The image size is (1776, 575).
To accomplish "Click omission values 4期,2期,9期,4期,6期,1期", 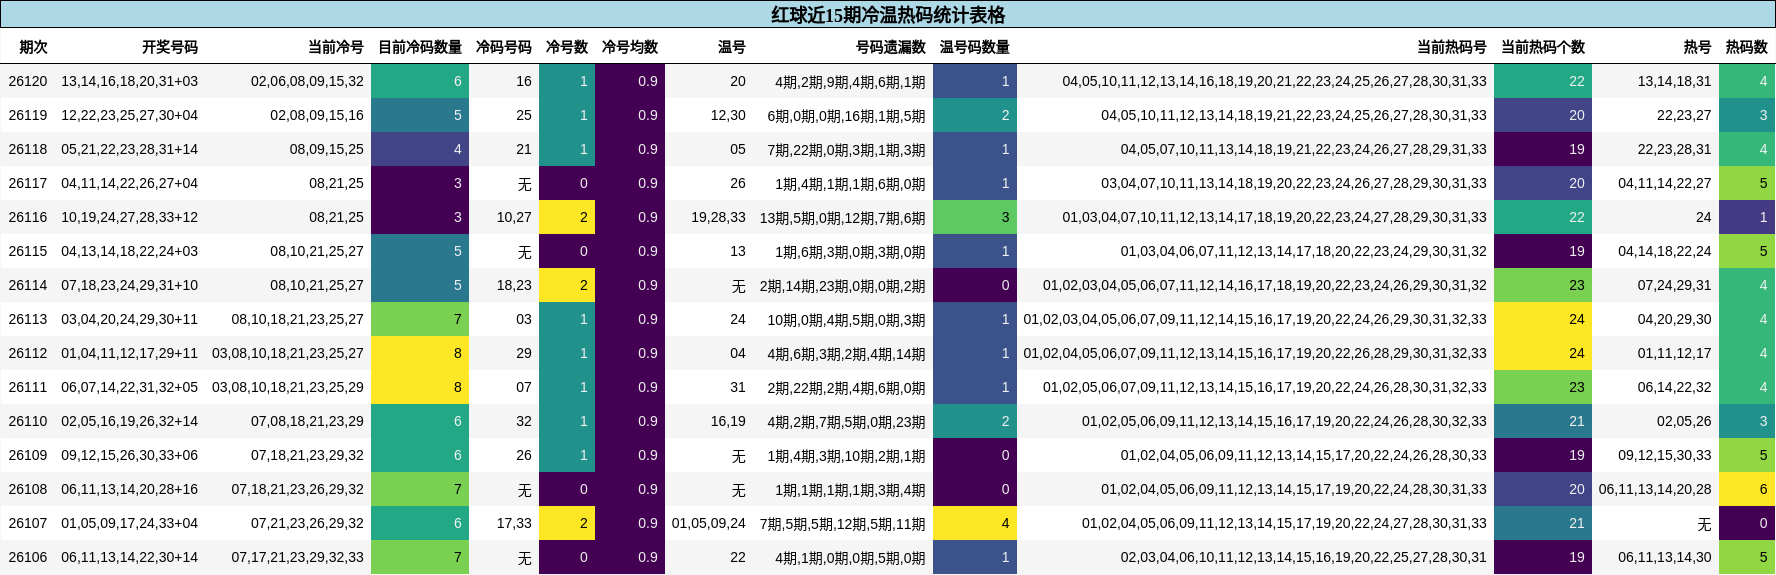I will pyautogui.click(x=850, y=81).
